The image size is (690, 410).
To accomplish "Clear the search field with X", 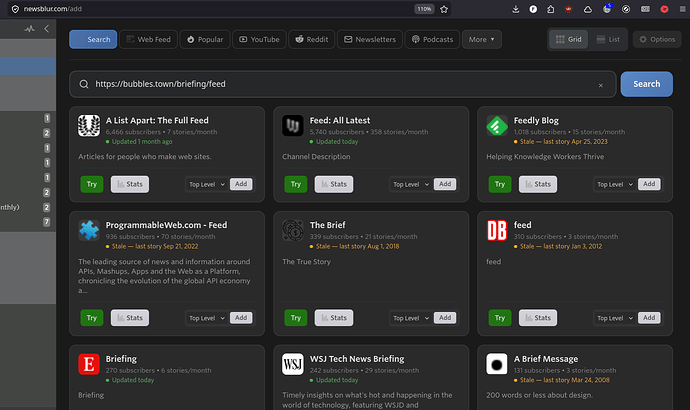I will [x=601, y=85].
